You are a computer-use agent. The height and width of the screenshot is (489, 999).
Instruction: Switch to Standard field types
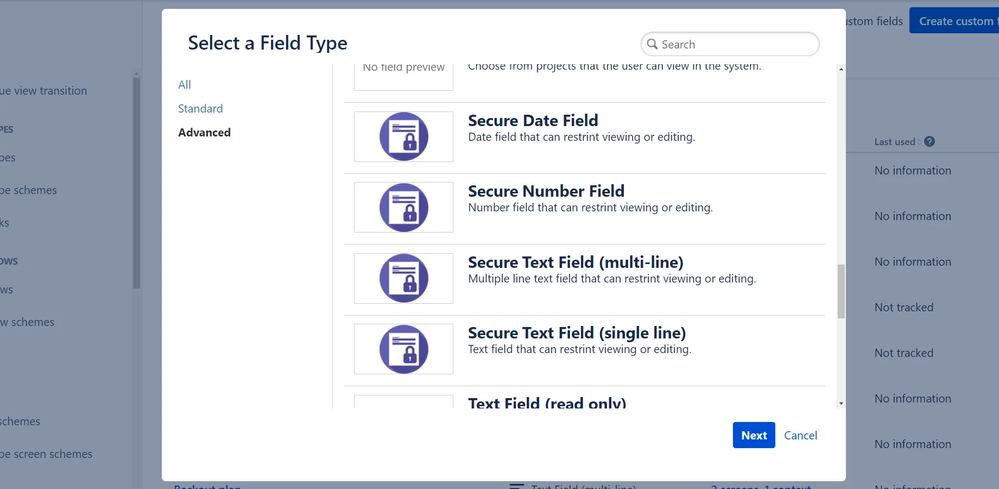tap(200, 109)
